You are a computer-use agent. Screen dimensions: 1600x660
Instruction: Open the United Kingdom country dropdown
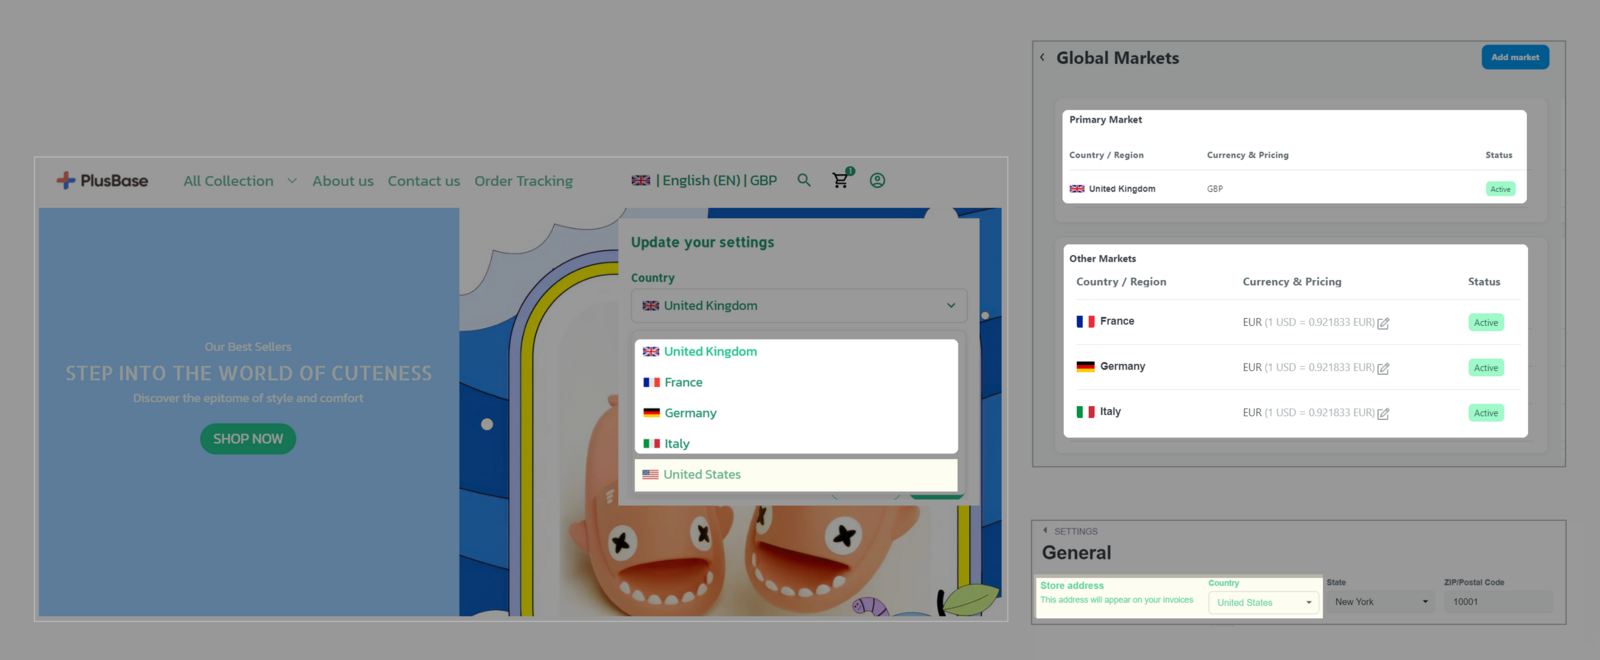click(x=799, y=306)
